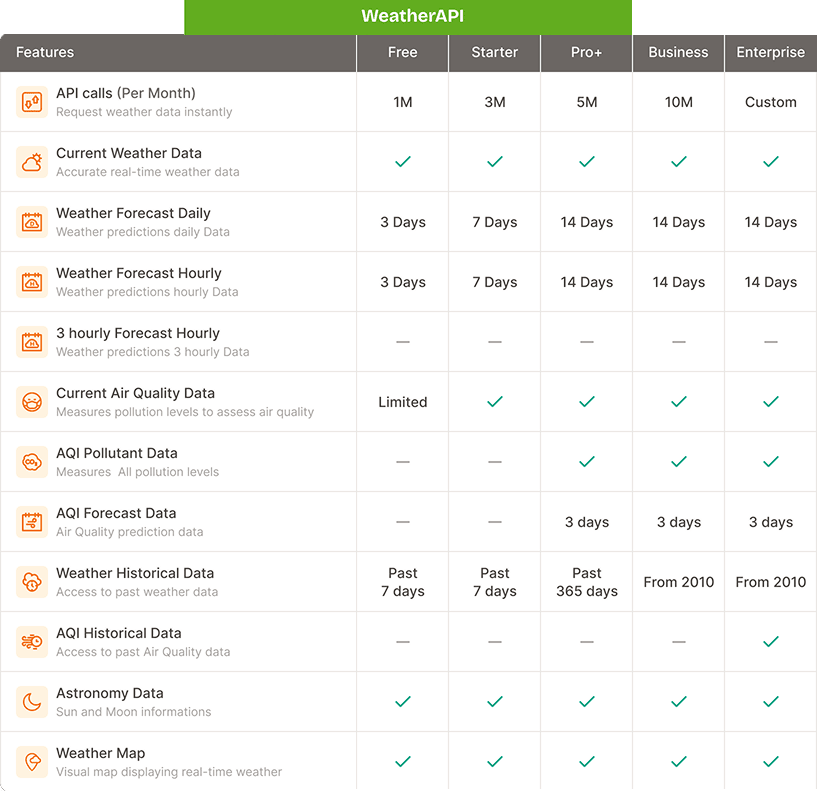Screen dimensions: 817x791
Task: Click Pro+ checkmark for AQI Pollutant Data
Action: [x=586, y=462]
